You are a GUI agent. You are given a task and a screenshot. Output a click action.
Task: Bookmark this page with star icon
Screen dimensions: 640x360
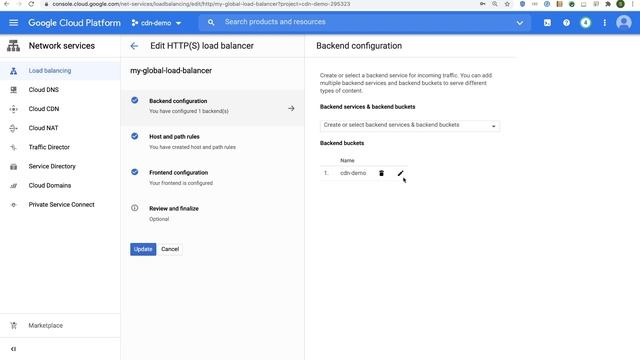click(x=507, y=4)
